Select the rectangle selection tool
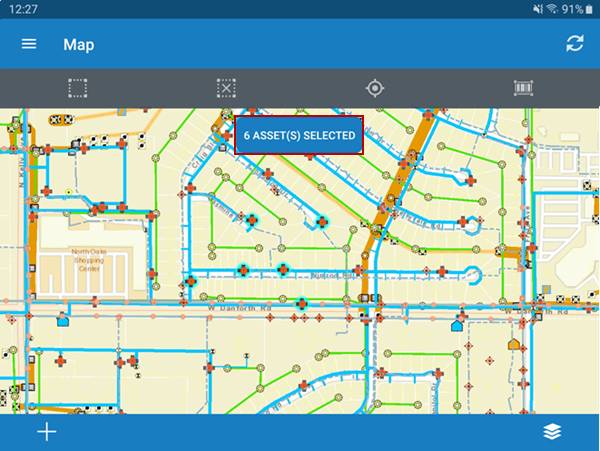This screenshot has width=600, height=451. click(x=77, y=88)
